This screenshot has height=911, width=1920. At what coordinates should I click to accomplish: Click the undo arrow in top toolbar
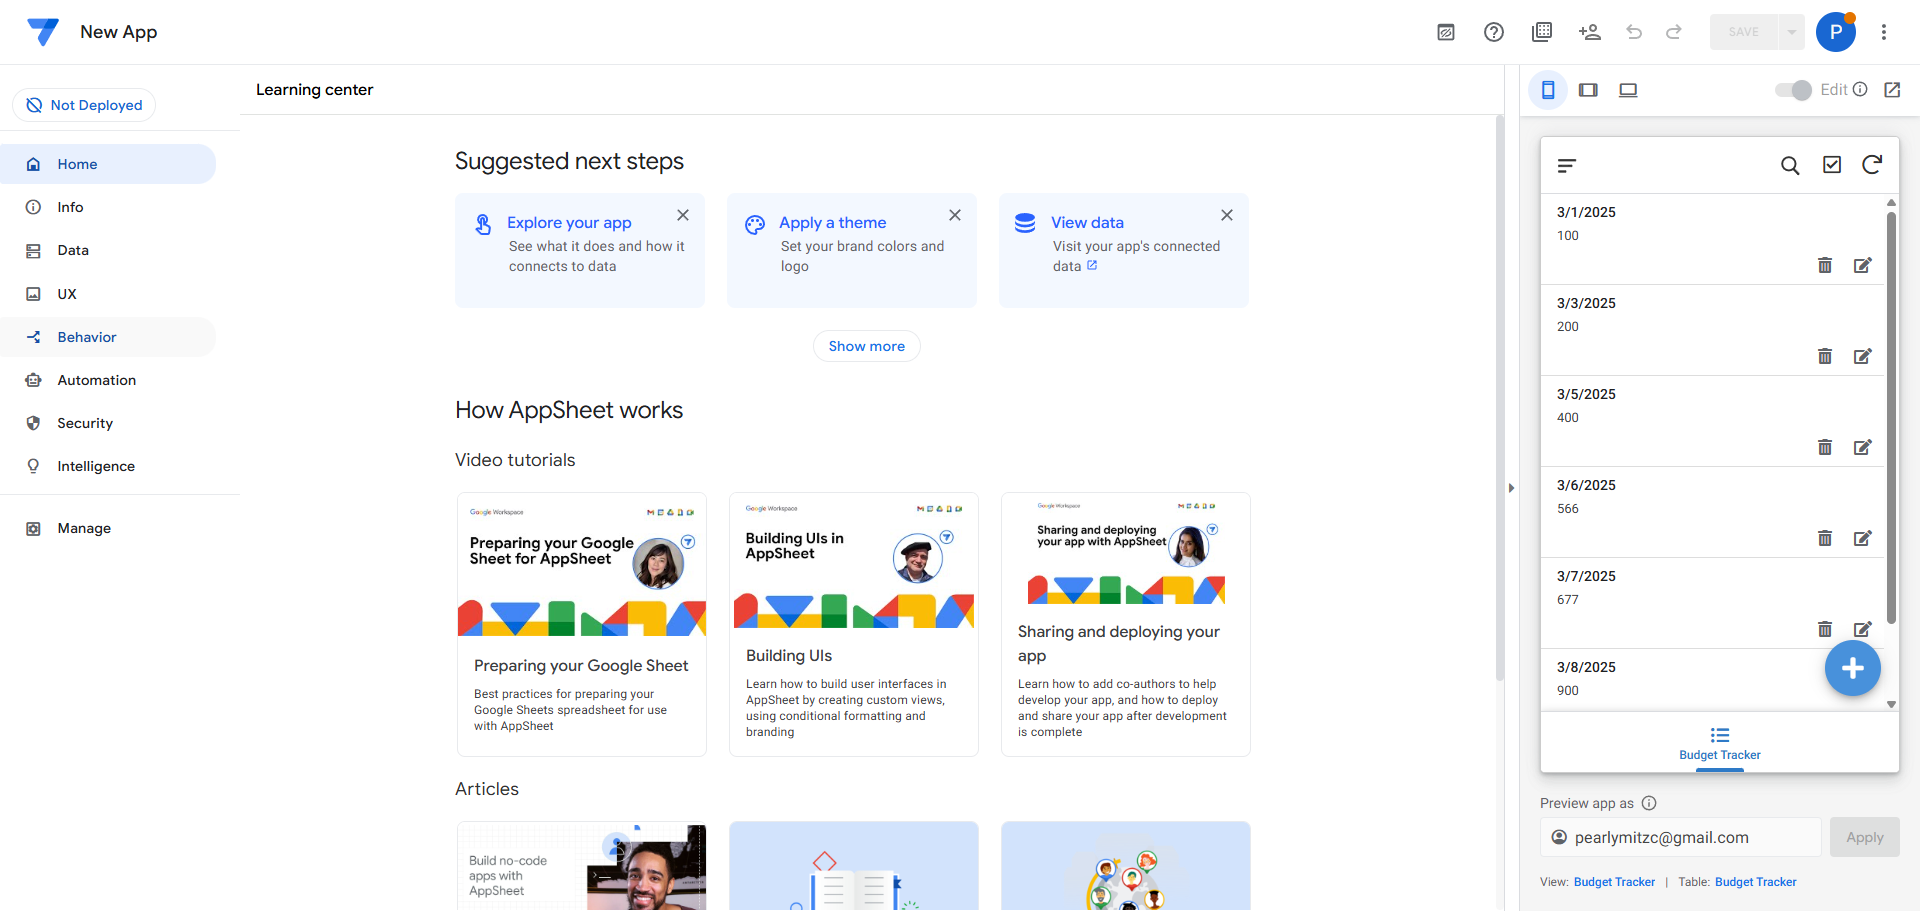pyautogui.click(x=1634, y=32)
